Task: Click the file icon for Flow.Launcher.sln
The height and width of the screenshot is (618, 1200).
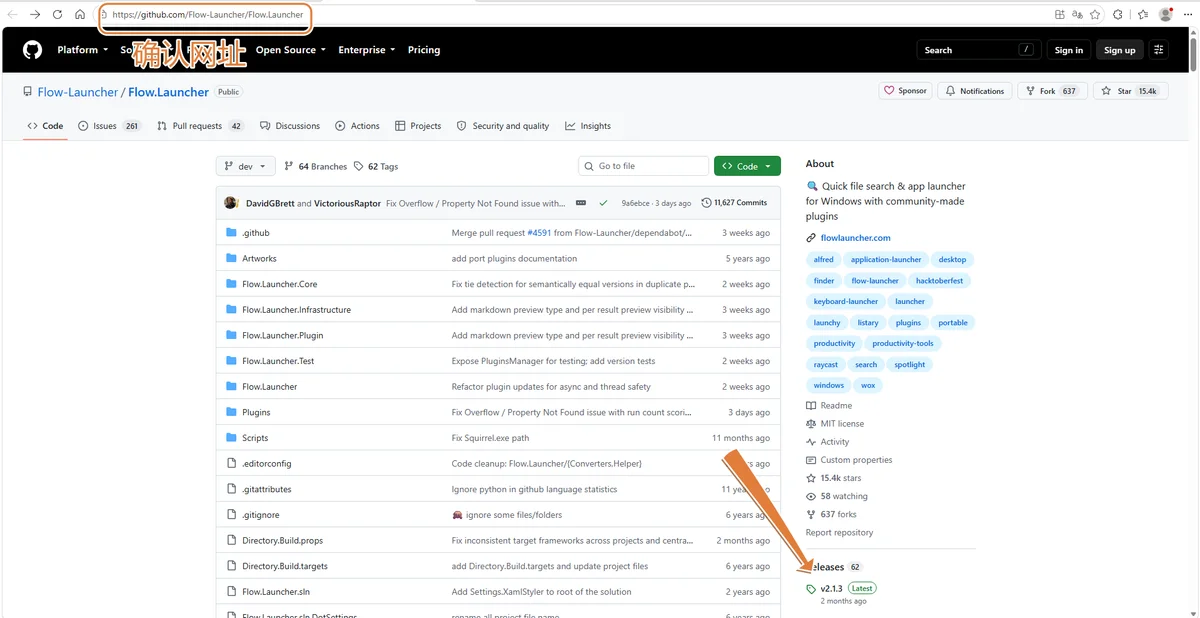Action: tap(232, 591)
